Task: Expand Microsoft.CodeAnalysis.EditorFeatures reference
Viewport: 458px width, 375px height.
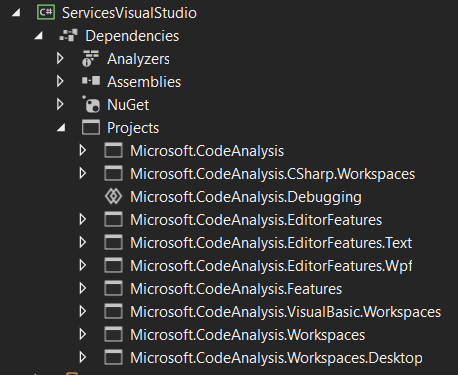Action: [x=83, y=219]
